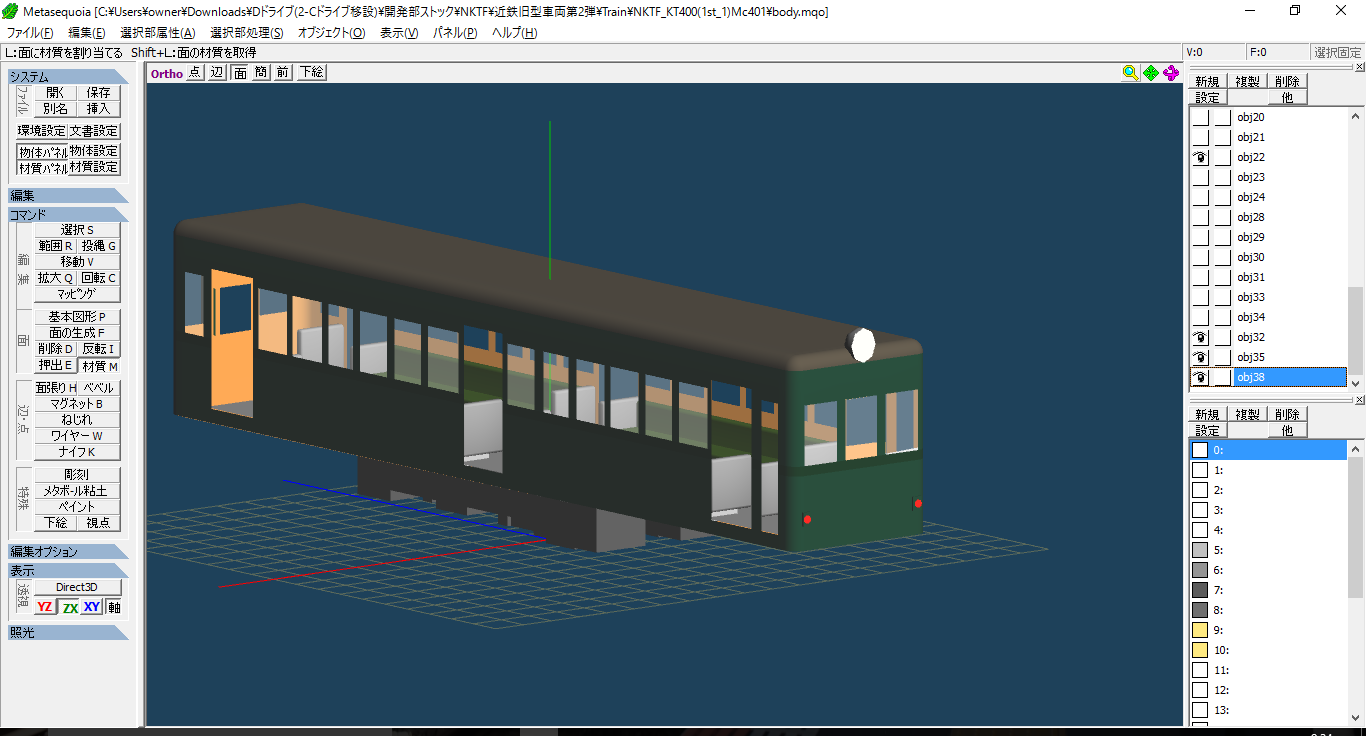Switch to the ZX view
This screenshot has height=736, width=1366.
tap(69, 607)
